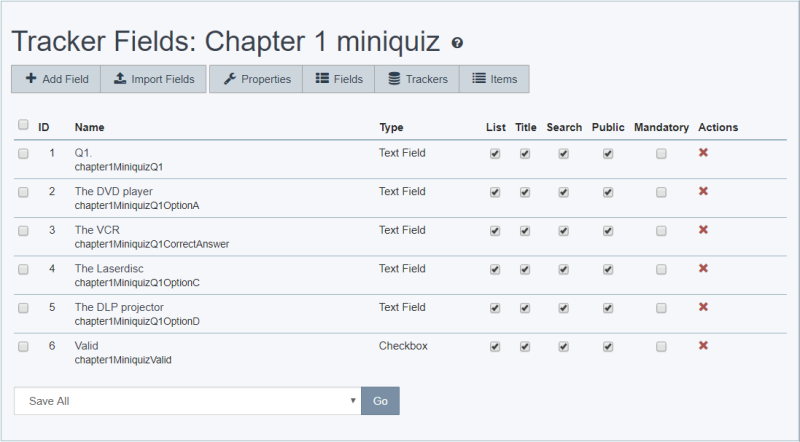The image size is (800, 442).
Task: Open the Trackers database button
Action: pyautogui.click(x=417, y=79)
